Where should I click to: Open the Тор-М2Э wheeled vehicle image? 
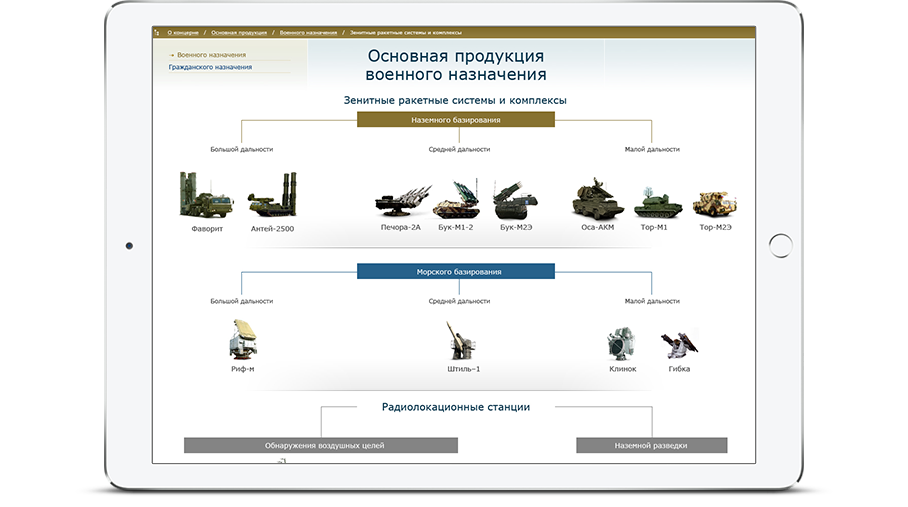[x=715, y=204]
